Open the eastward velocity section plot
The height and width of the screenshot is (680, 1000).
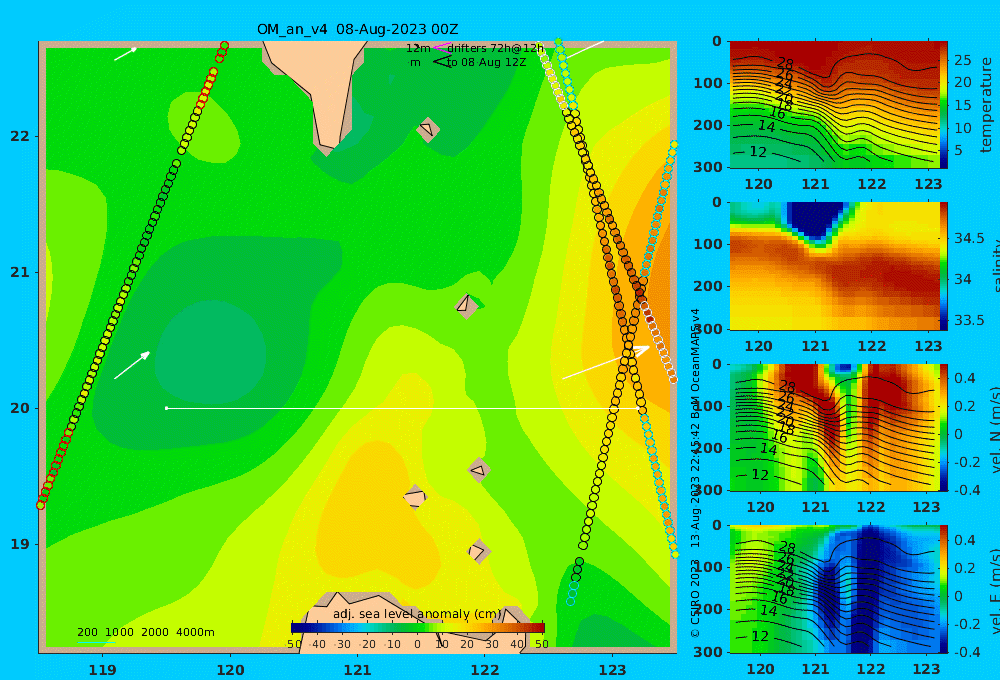[x=834, y=589]
